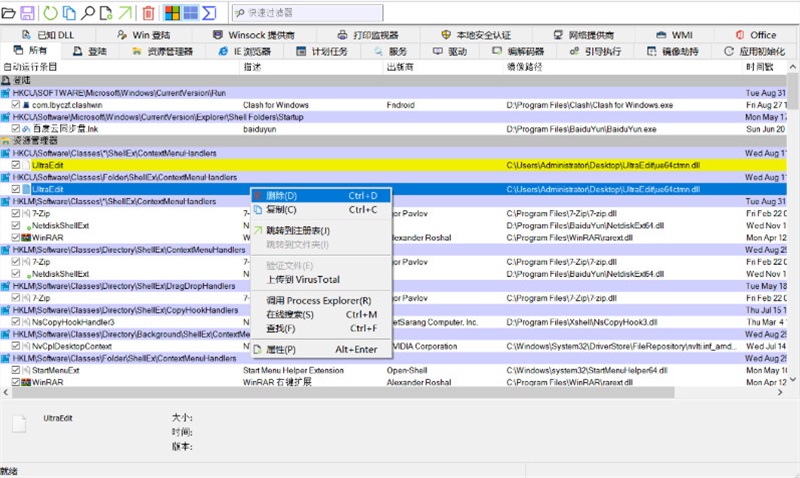Click the horizontal scrollbar left arrow

(6, 392)
